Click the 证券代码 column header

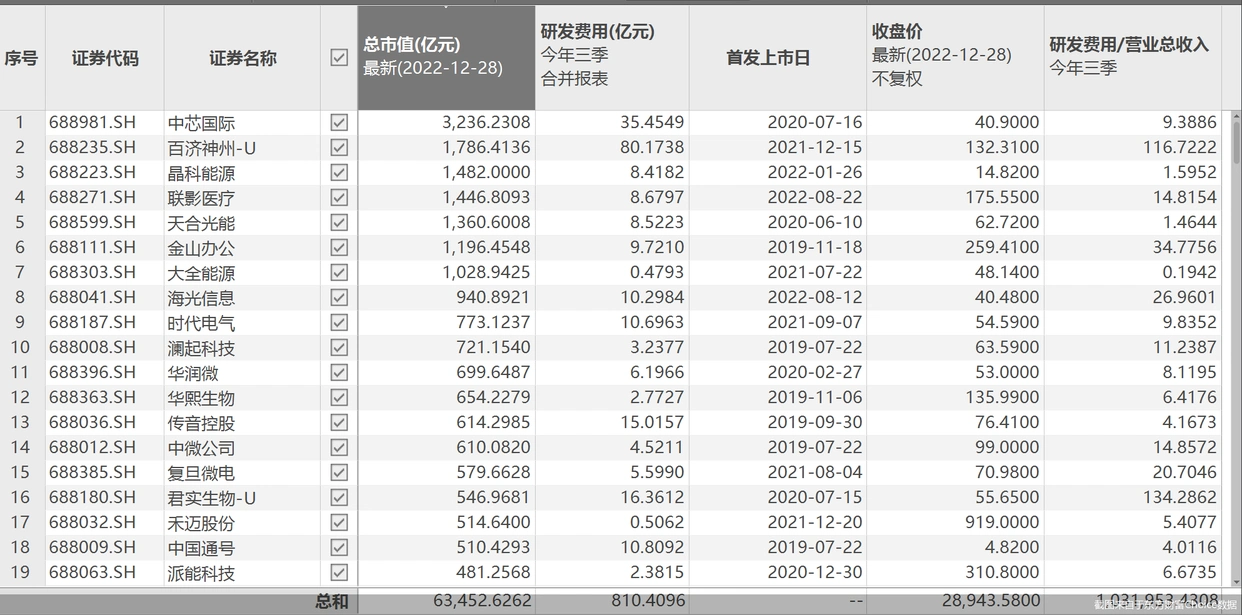(106, 57)
